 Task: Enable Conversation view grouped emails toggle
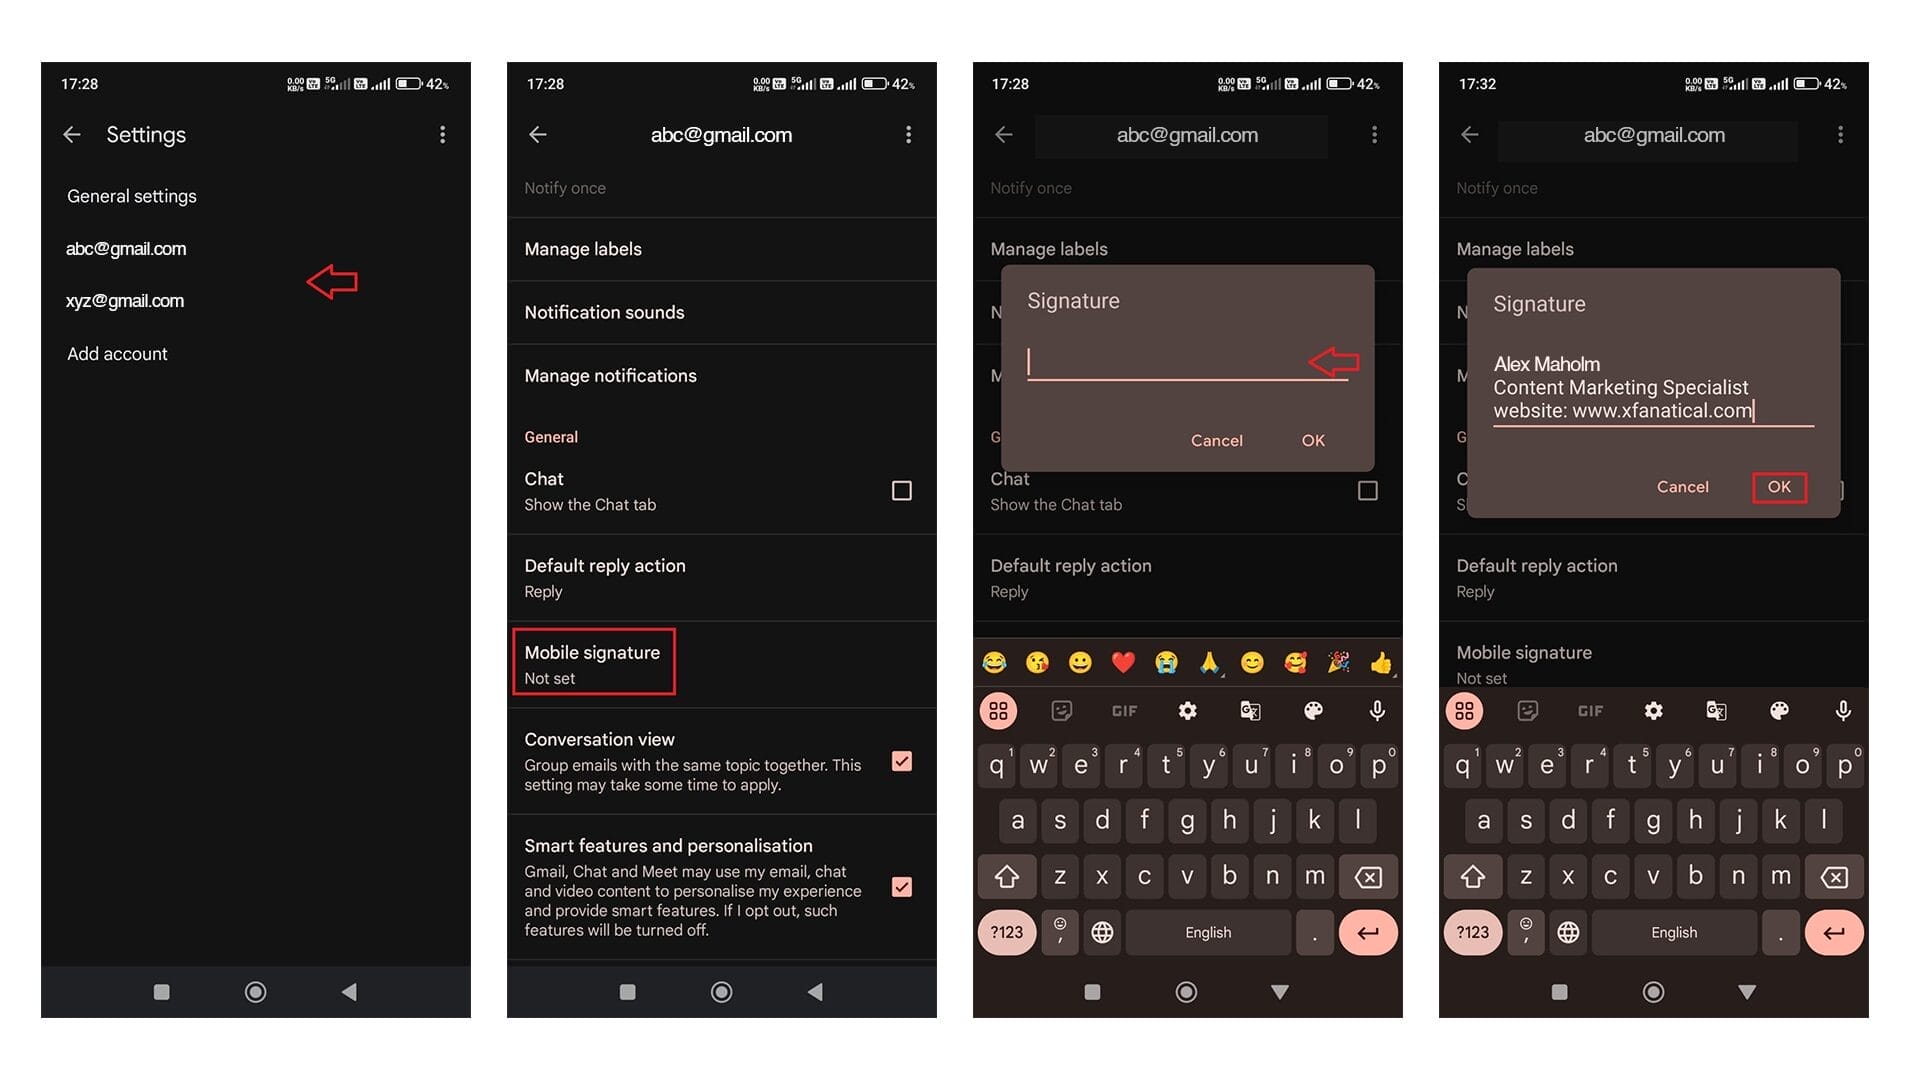click(x=905, y=761)
